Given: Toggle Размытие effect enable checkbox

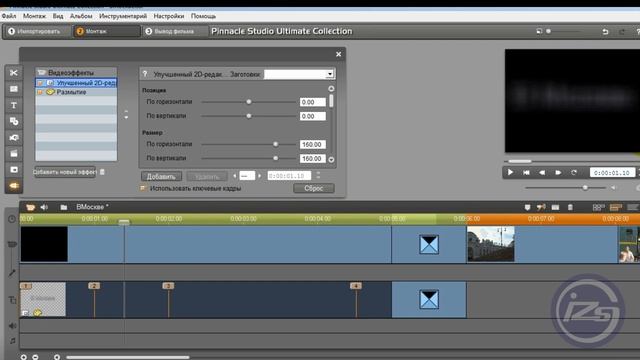Looking at the screenshot, I should click(x=40, y=92).
